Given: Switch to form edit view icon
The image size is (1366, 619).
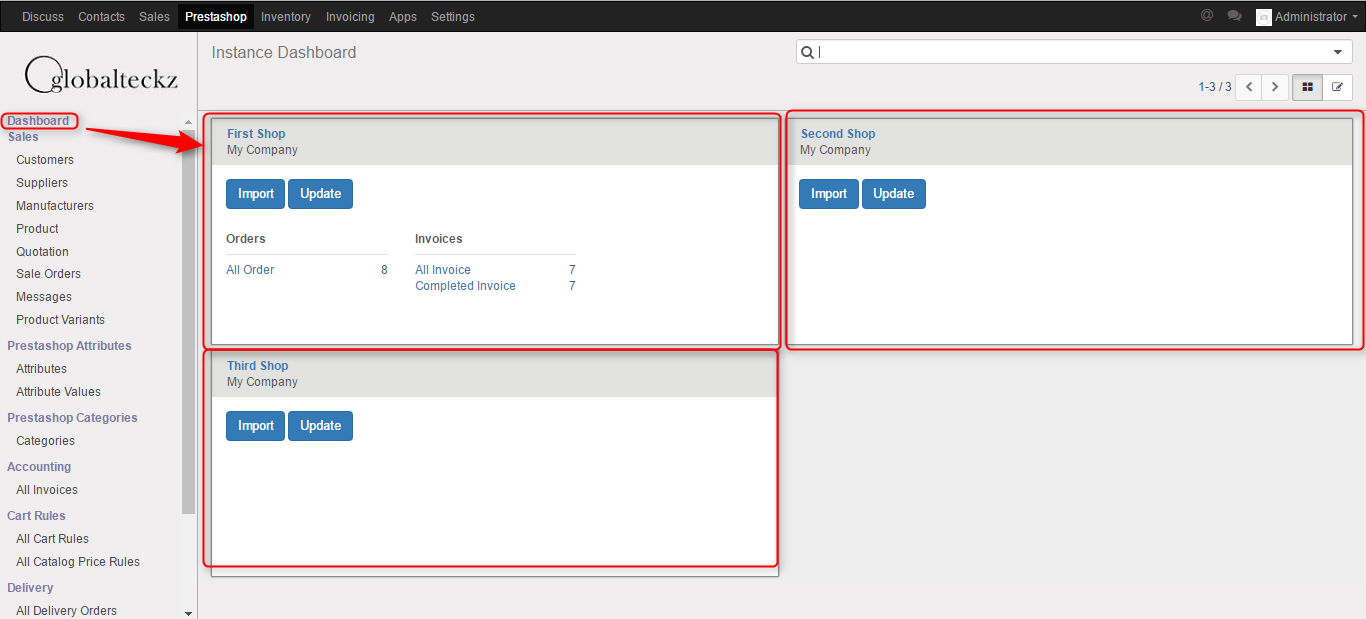Looking at the screenshot, I should coord(1337,87).
